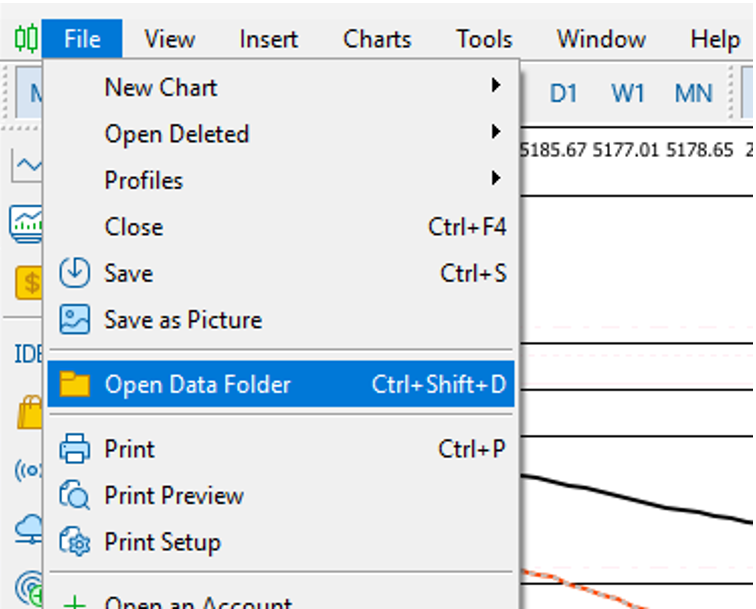The width and height of the screenshot is (756, 609).
Task: Click the shopping bag Market icon
Action: point(30,412)
